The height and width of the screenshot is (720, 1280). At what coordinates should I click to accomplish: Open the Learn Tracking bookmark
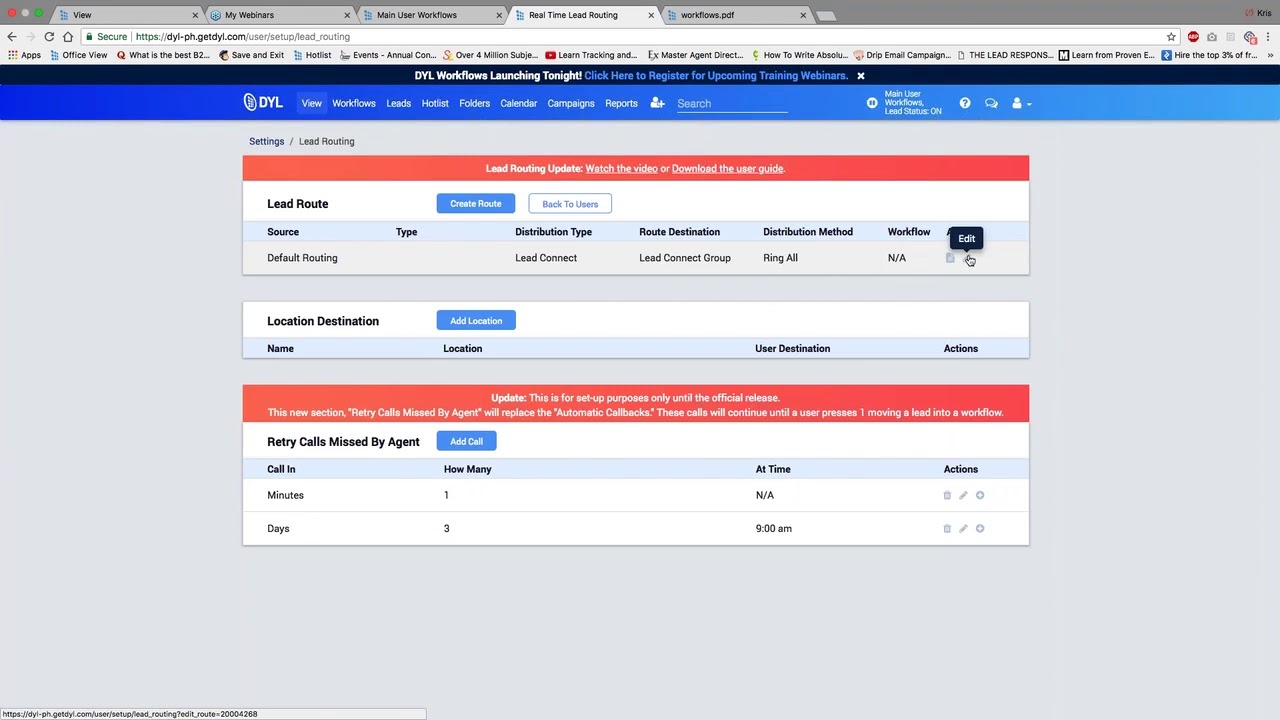pos(591,55)
